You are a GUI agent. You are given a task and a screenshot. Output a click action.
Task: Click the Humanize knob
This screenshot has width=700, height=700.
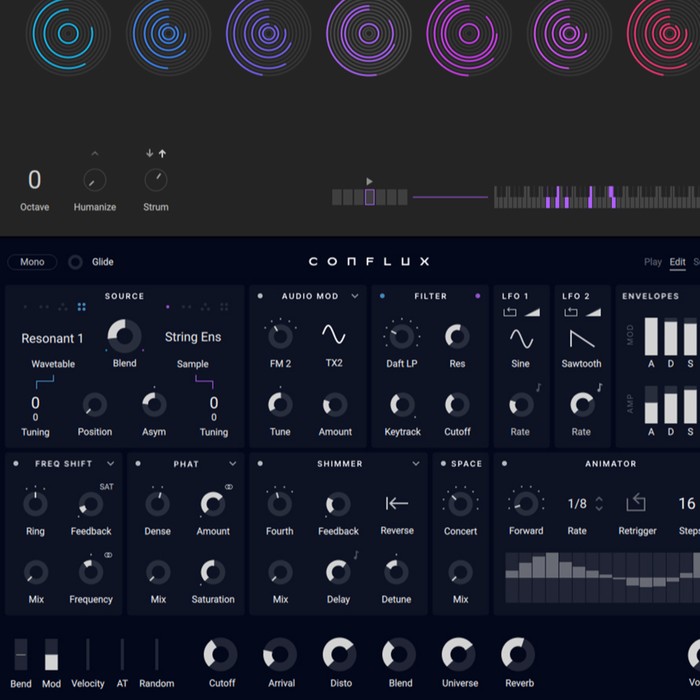click(95, 180)
